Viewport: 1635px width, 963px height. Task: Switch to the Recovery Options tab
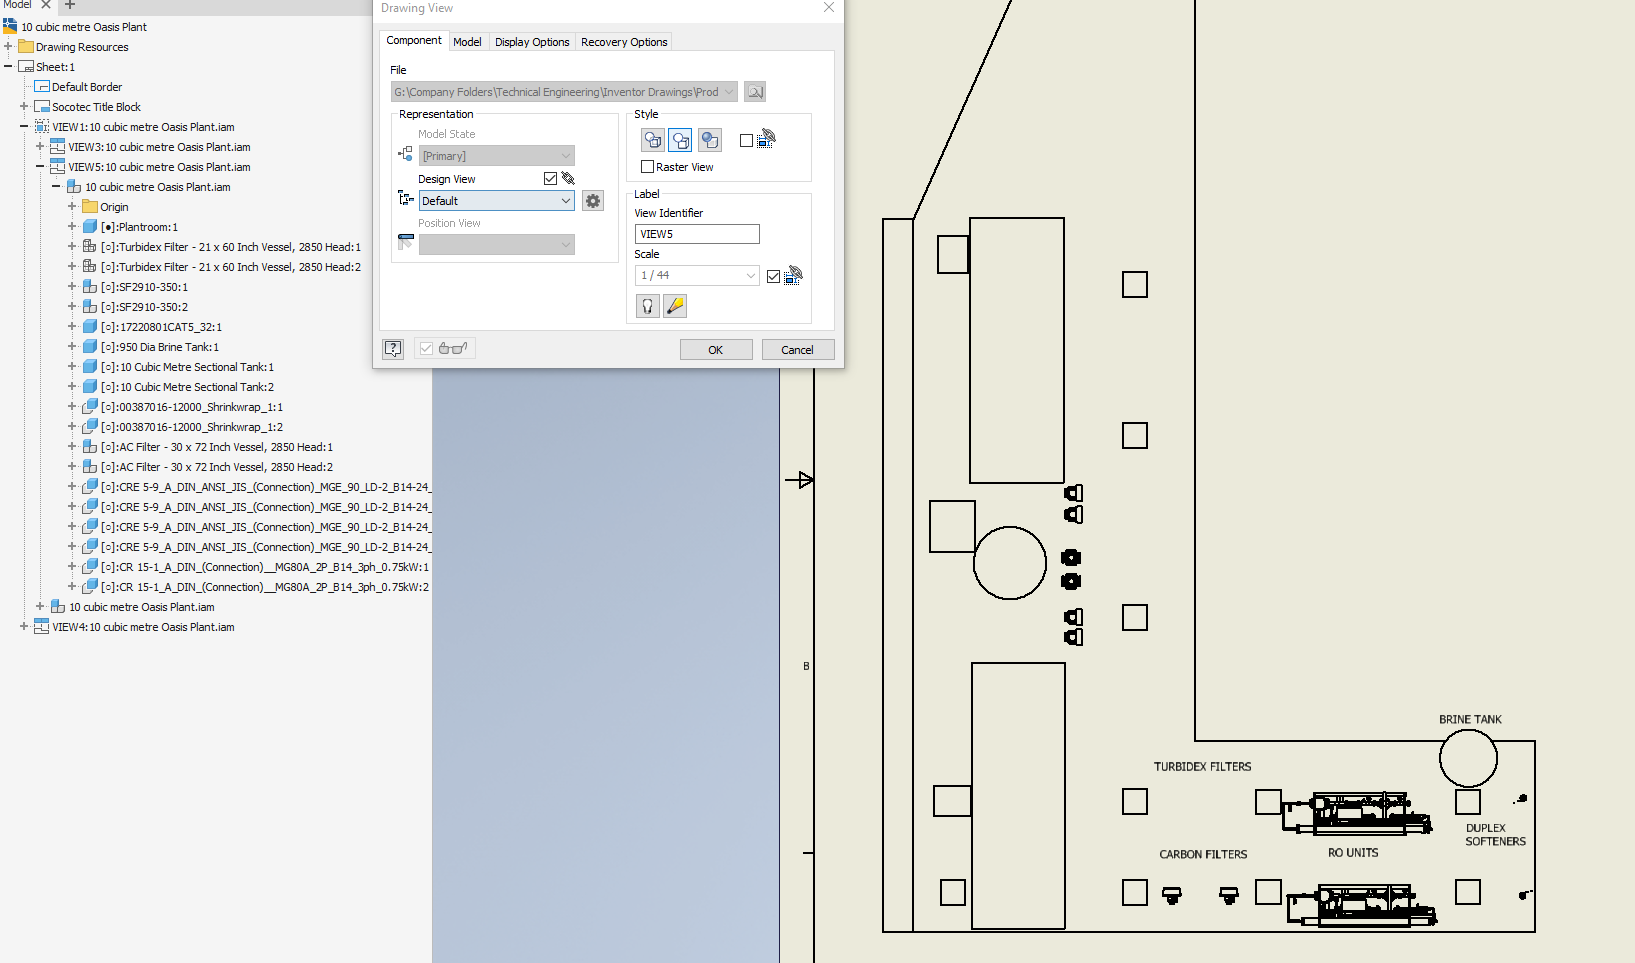pyautogui.click(x=624, y=42)
